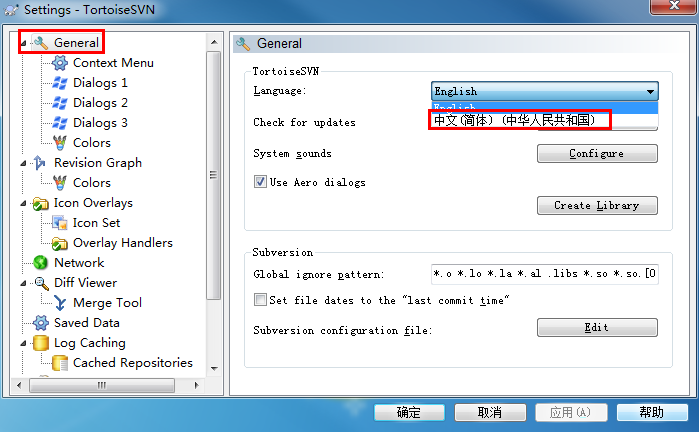Select the Dialogs 2 tree item
Viewport: 699px width, 432px height.
coord(100,103)
